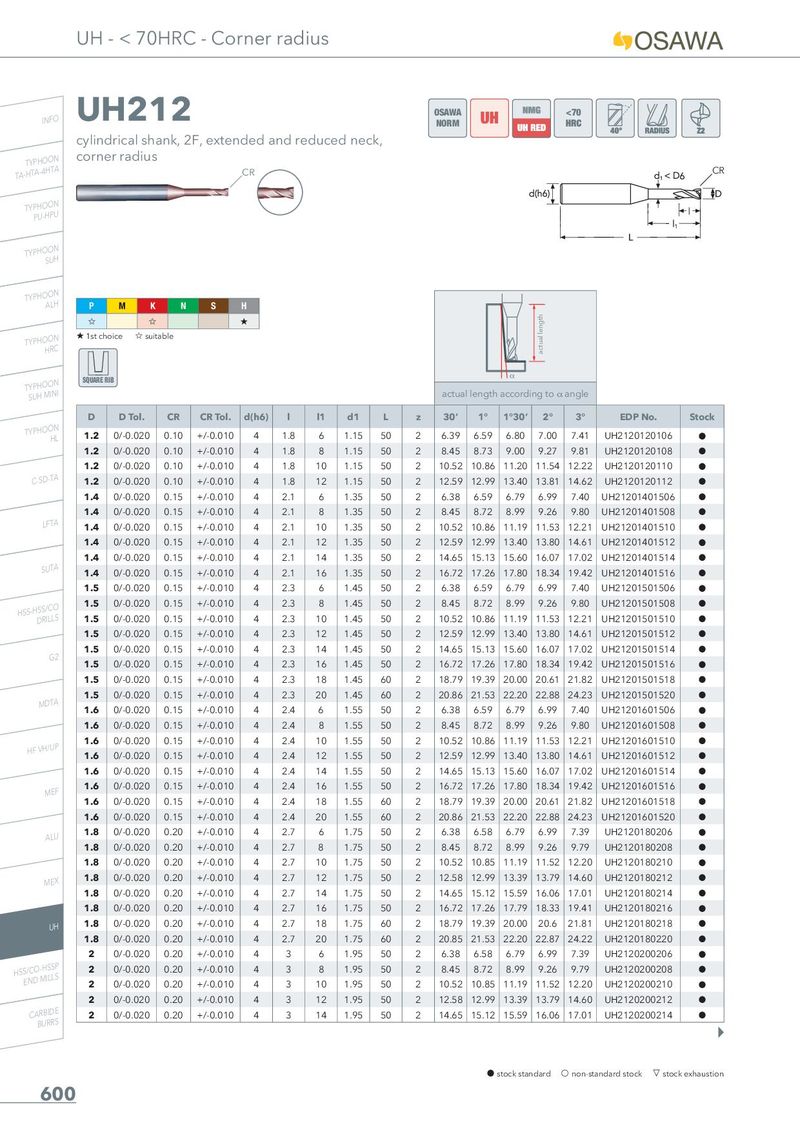Click the 40° helix angle icon

(615, 118)
